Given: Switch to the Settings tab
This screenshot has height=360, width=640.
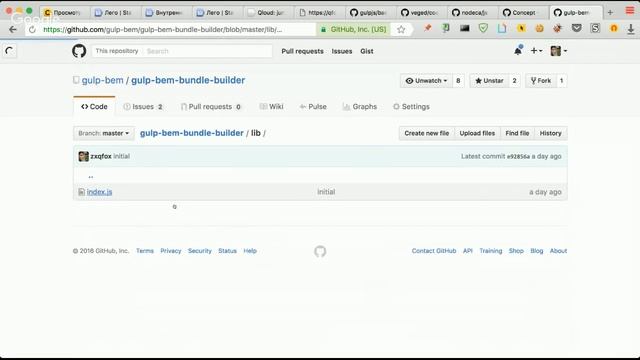Looking at the screenshot, I should pyautogui.click(x=411, y=107).
